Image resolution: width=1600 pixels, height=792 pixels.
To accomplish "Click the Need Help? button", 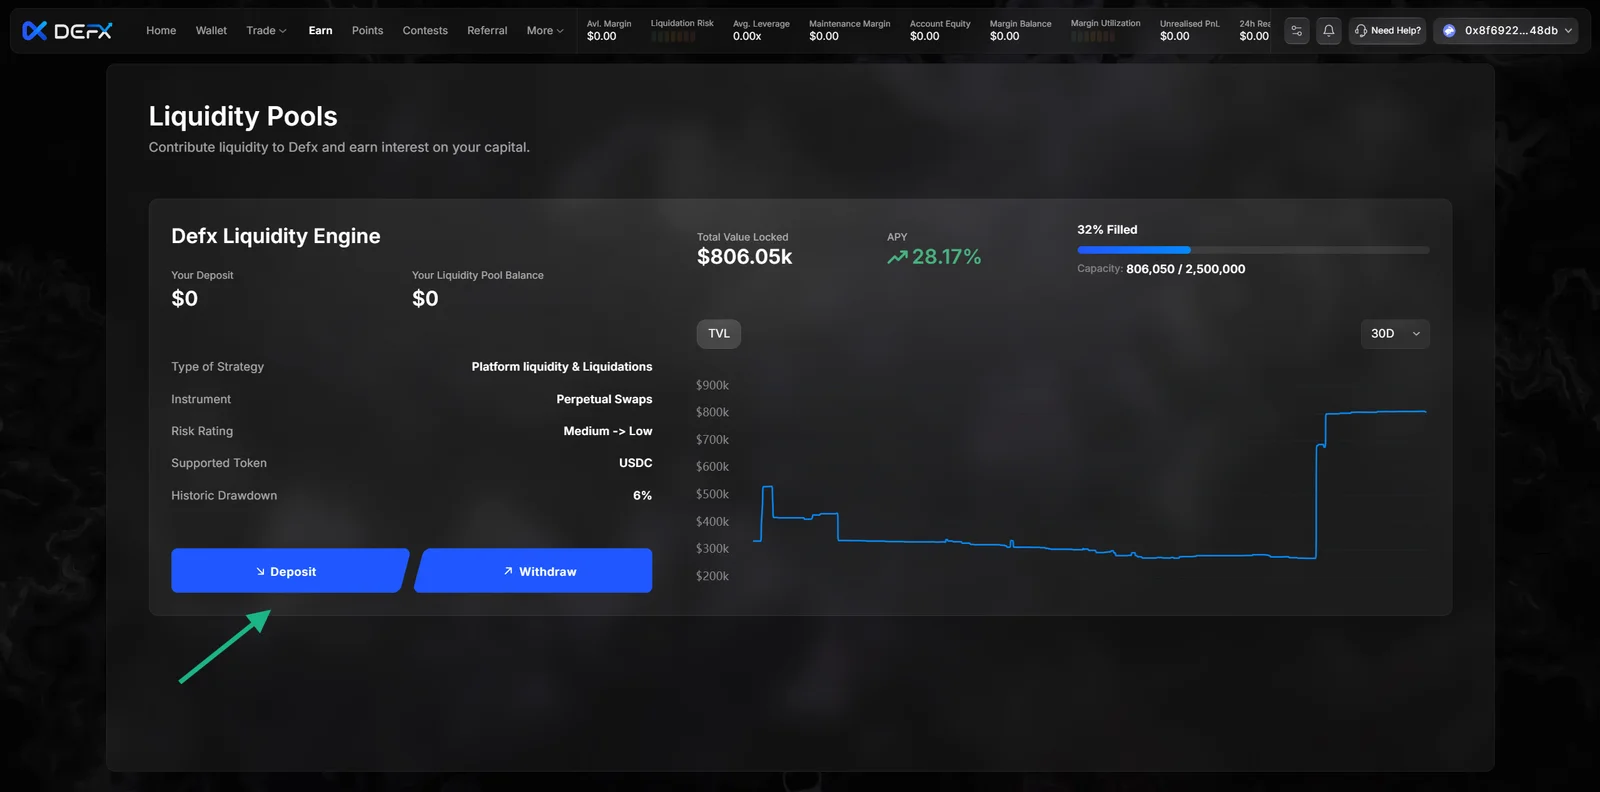I will 1387,31.
